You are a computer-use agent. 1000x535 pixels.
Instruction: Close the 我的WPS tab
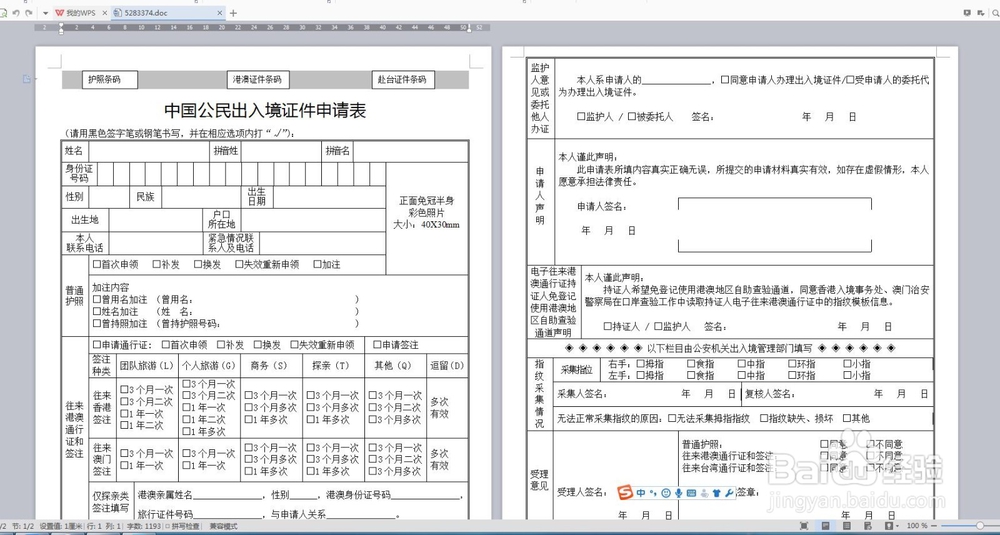pyautogui.click(x=105, y=13)
